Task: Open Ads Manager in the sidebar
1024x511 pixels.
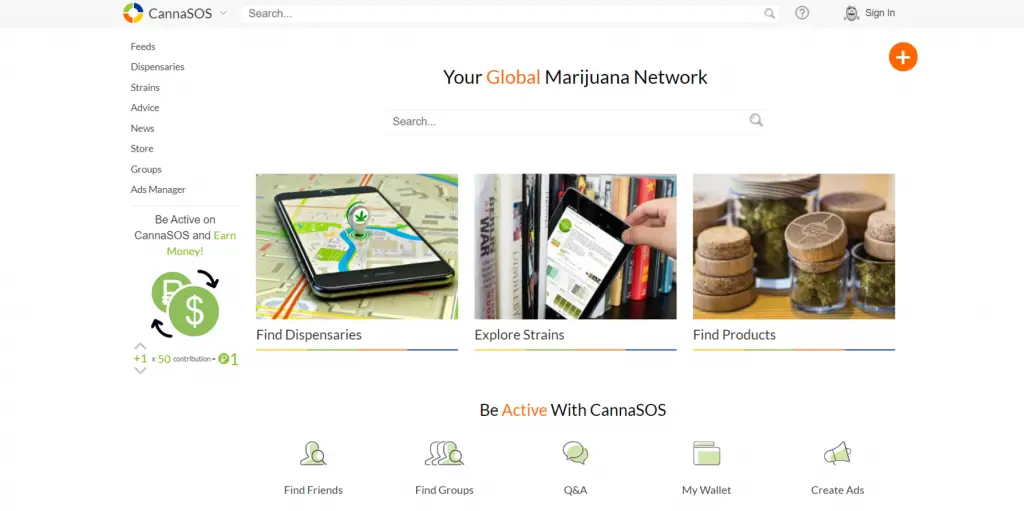Action: (158, 190)
